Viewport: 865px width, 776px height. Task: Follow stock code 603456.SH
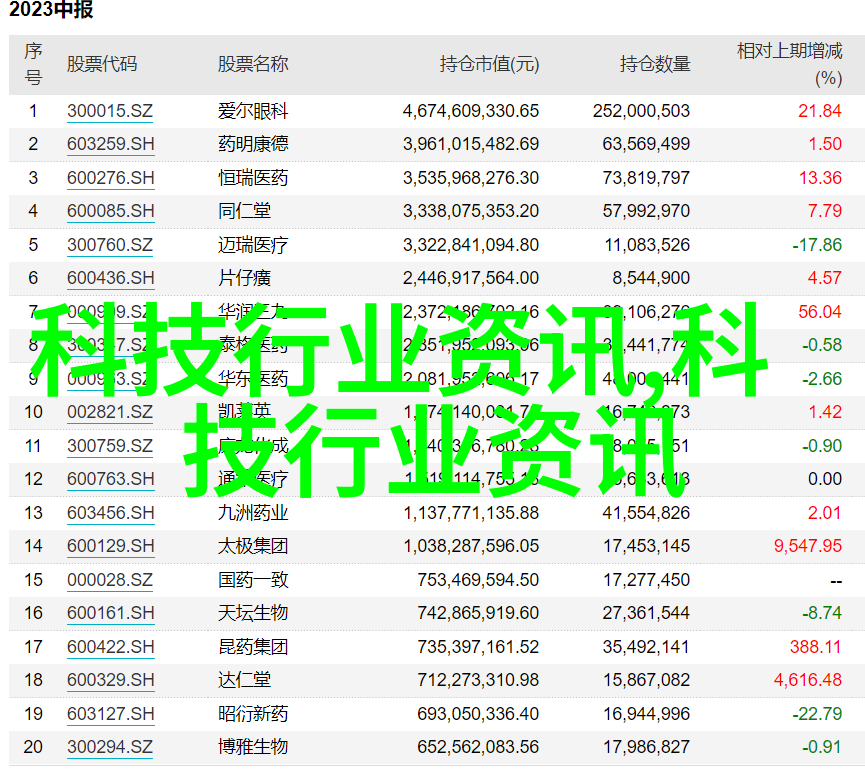click(x=110, y=513)
